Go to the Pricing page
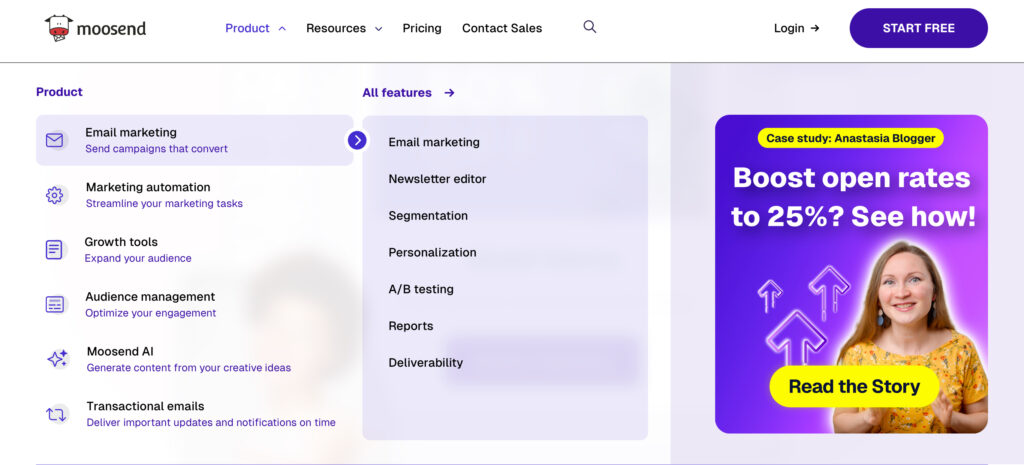This screenshot has height=465, width=1024. [422, 28]
